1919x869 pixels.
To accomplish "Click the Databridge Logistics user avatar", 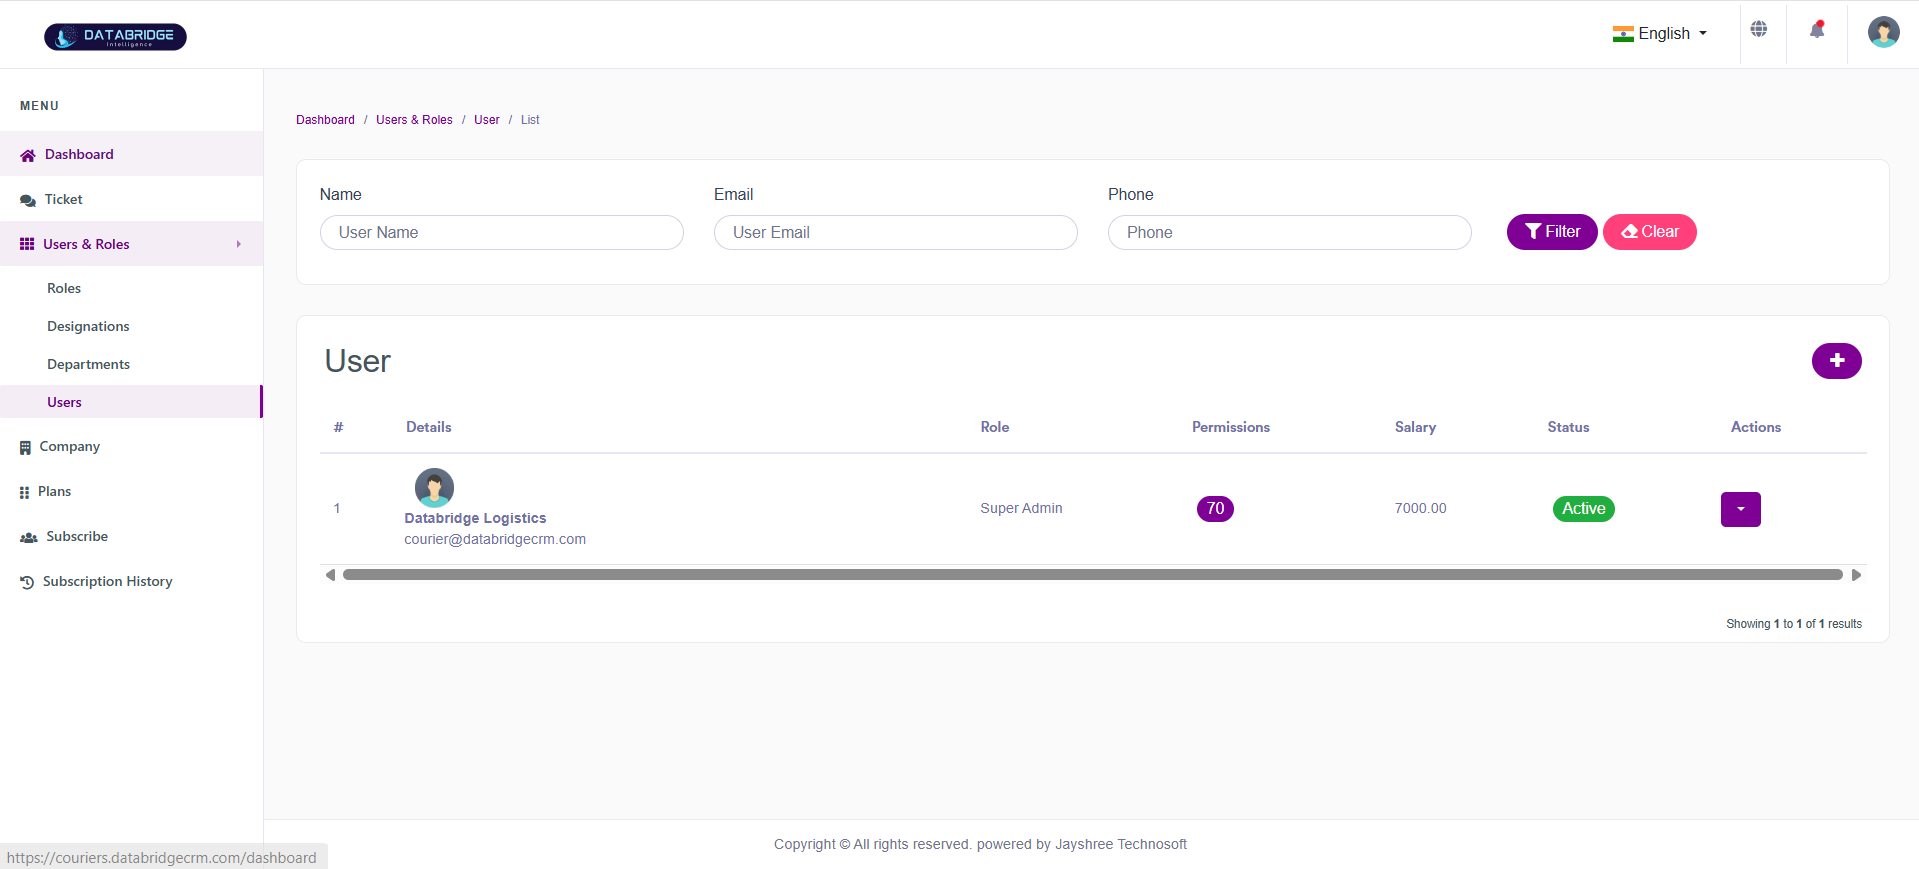I will [434, 488].
